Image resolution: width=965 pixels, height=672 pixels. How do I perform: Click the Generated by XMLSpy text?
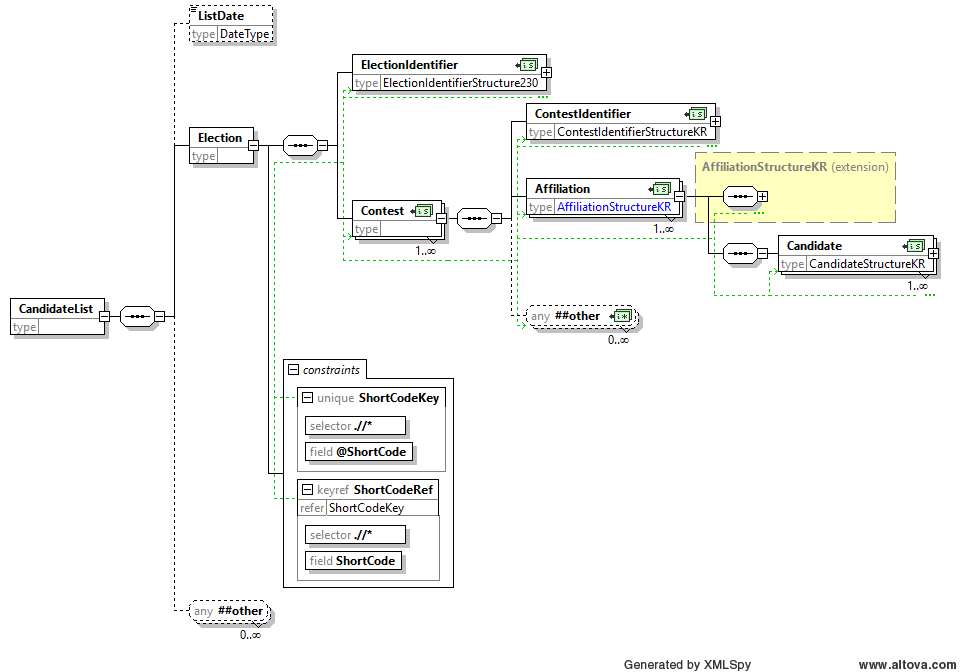point(687,665)
